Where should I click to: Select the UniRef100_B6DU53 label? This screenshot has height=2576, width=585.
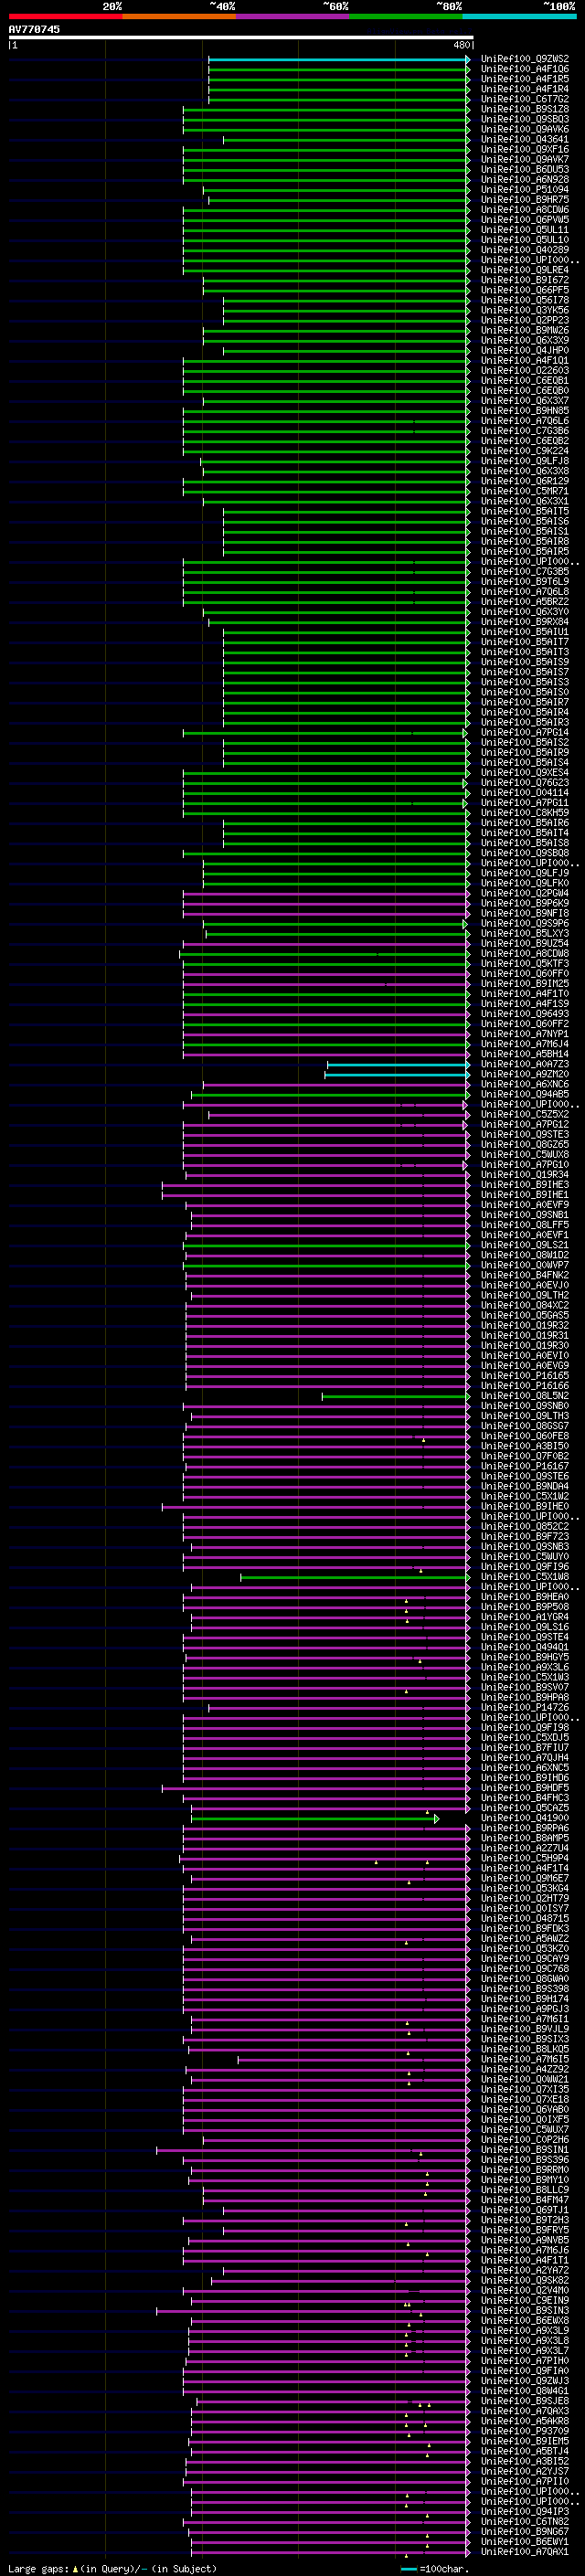pos(524,169)
